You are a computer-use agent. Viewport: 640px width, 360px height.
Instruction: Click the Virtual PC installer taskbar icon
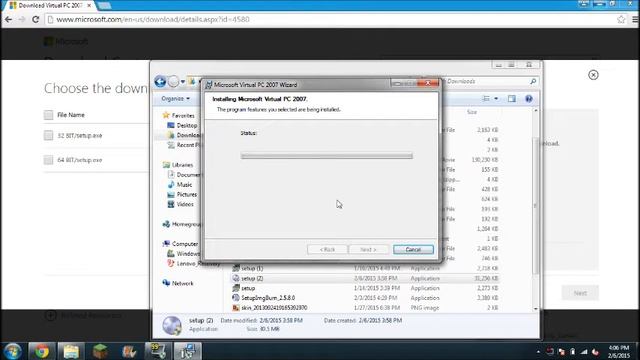point(188,351)
